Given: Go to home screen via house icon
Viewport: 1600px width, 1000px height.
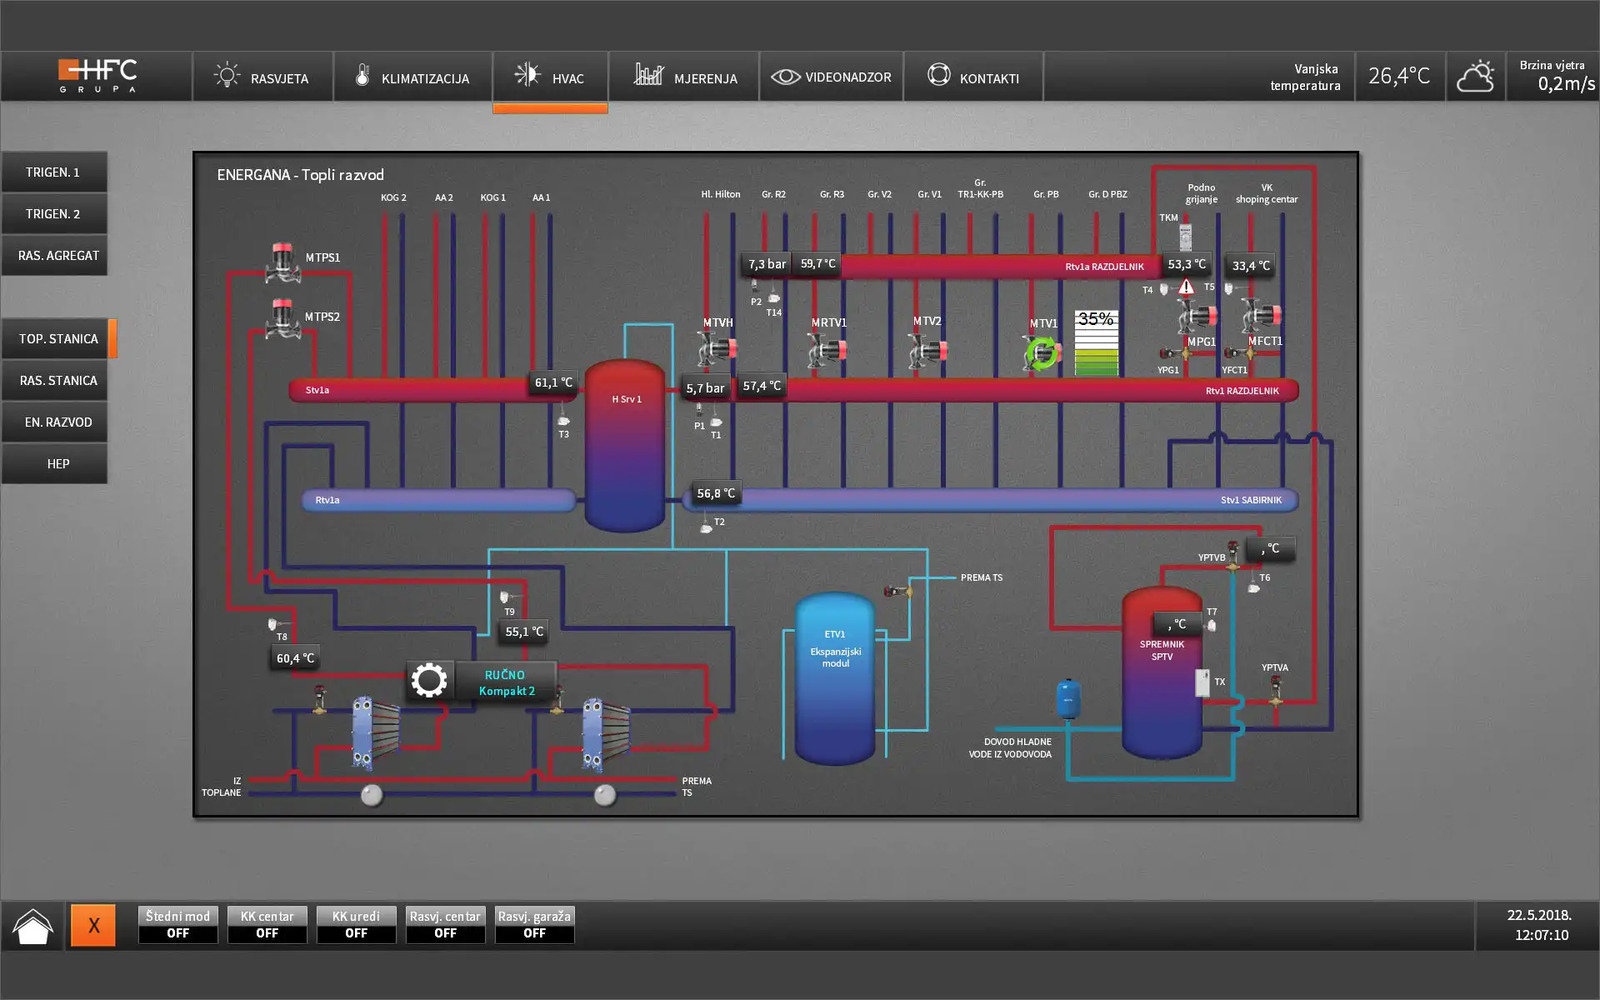Looking at the screenshot, I should click(x=33, y=926).
